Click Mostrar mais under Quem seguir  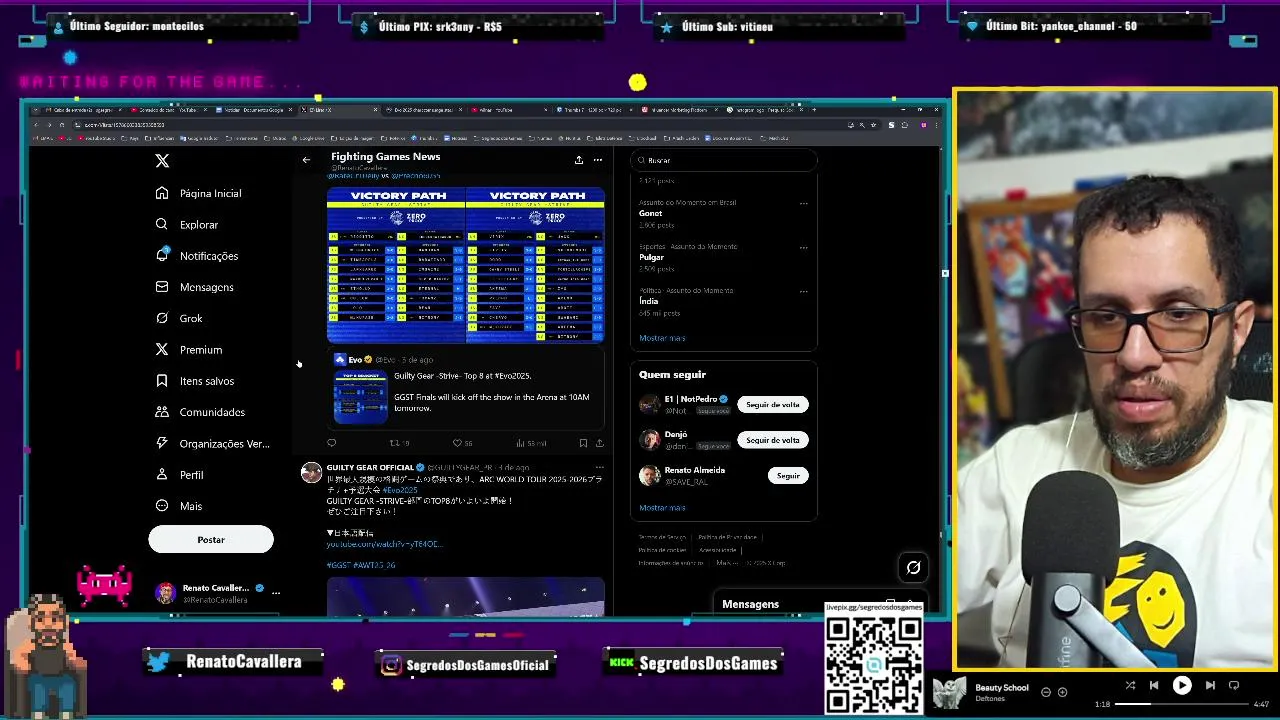(x=662, y=508)
